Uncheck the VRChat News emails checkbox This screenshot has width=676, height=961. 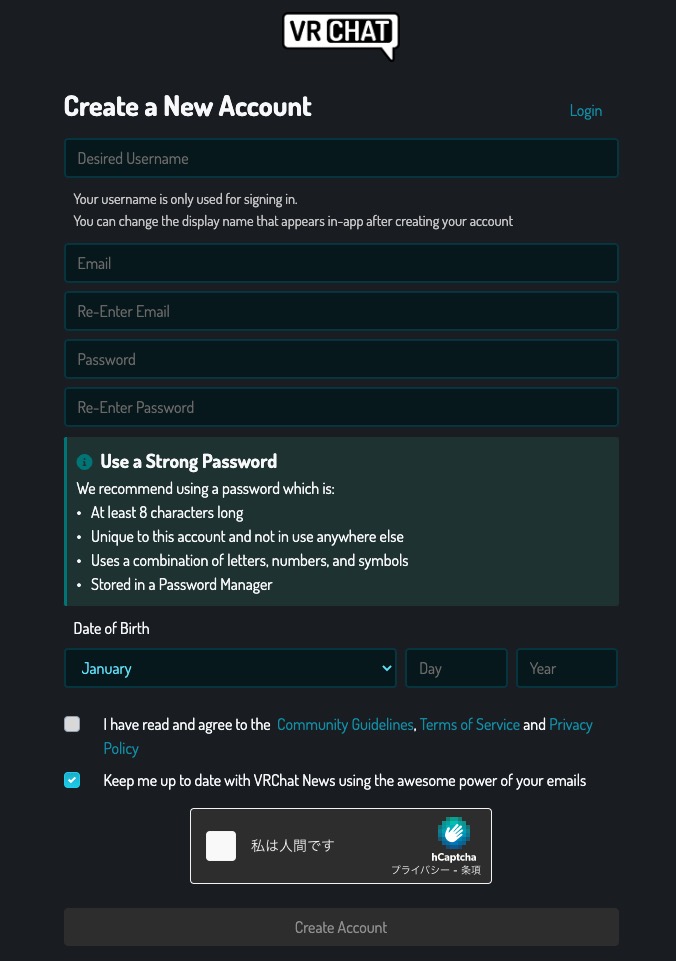(72, 780)
